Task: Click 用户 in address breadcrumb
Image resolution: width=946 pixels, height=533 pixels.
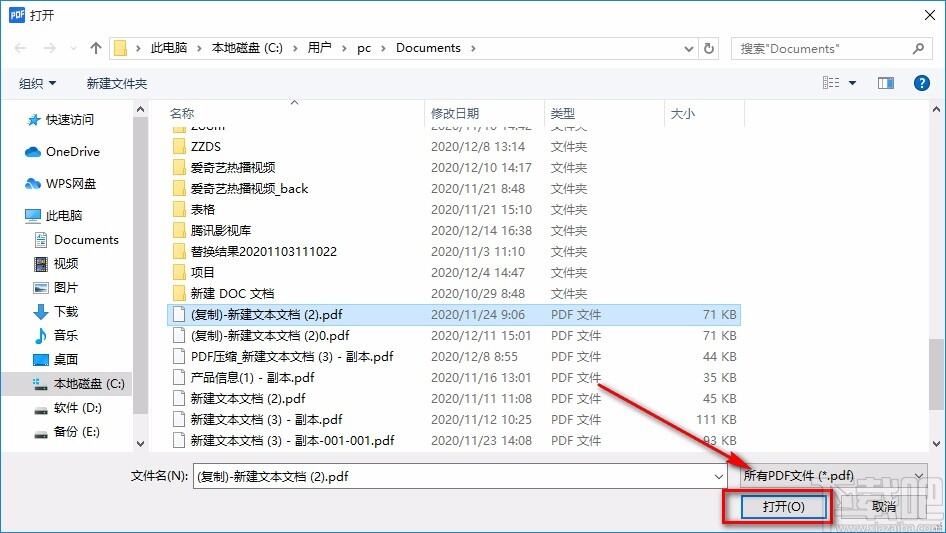Action: 320,48
